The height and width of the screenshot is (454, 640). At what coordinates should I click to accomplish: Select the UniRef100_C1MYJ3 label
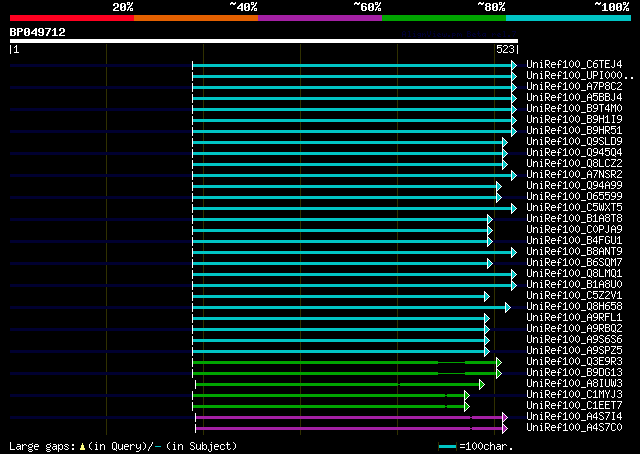pyautogui.click(x=574, y=395)
